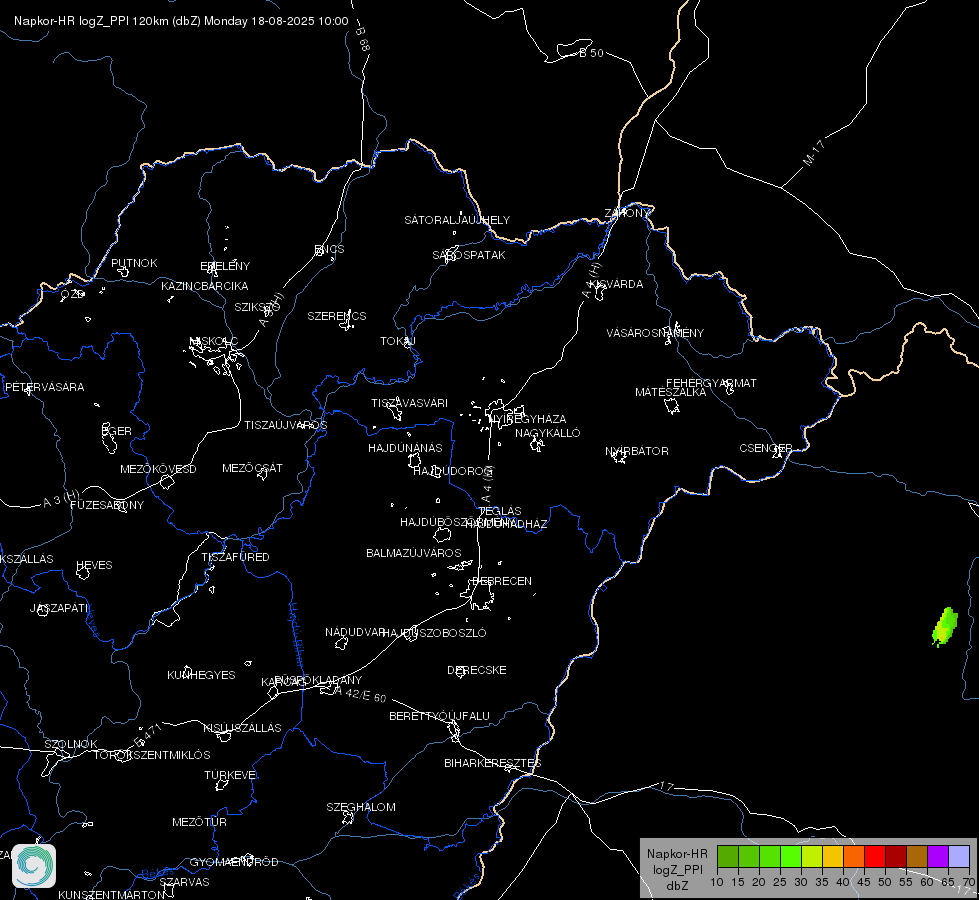979x900 pixels.
Task: Select the yellow 35-40 dBZ legend swatch
Action: [x=833, y=856]
